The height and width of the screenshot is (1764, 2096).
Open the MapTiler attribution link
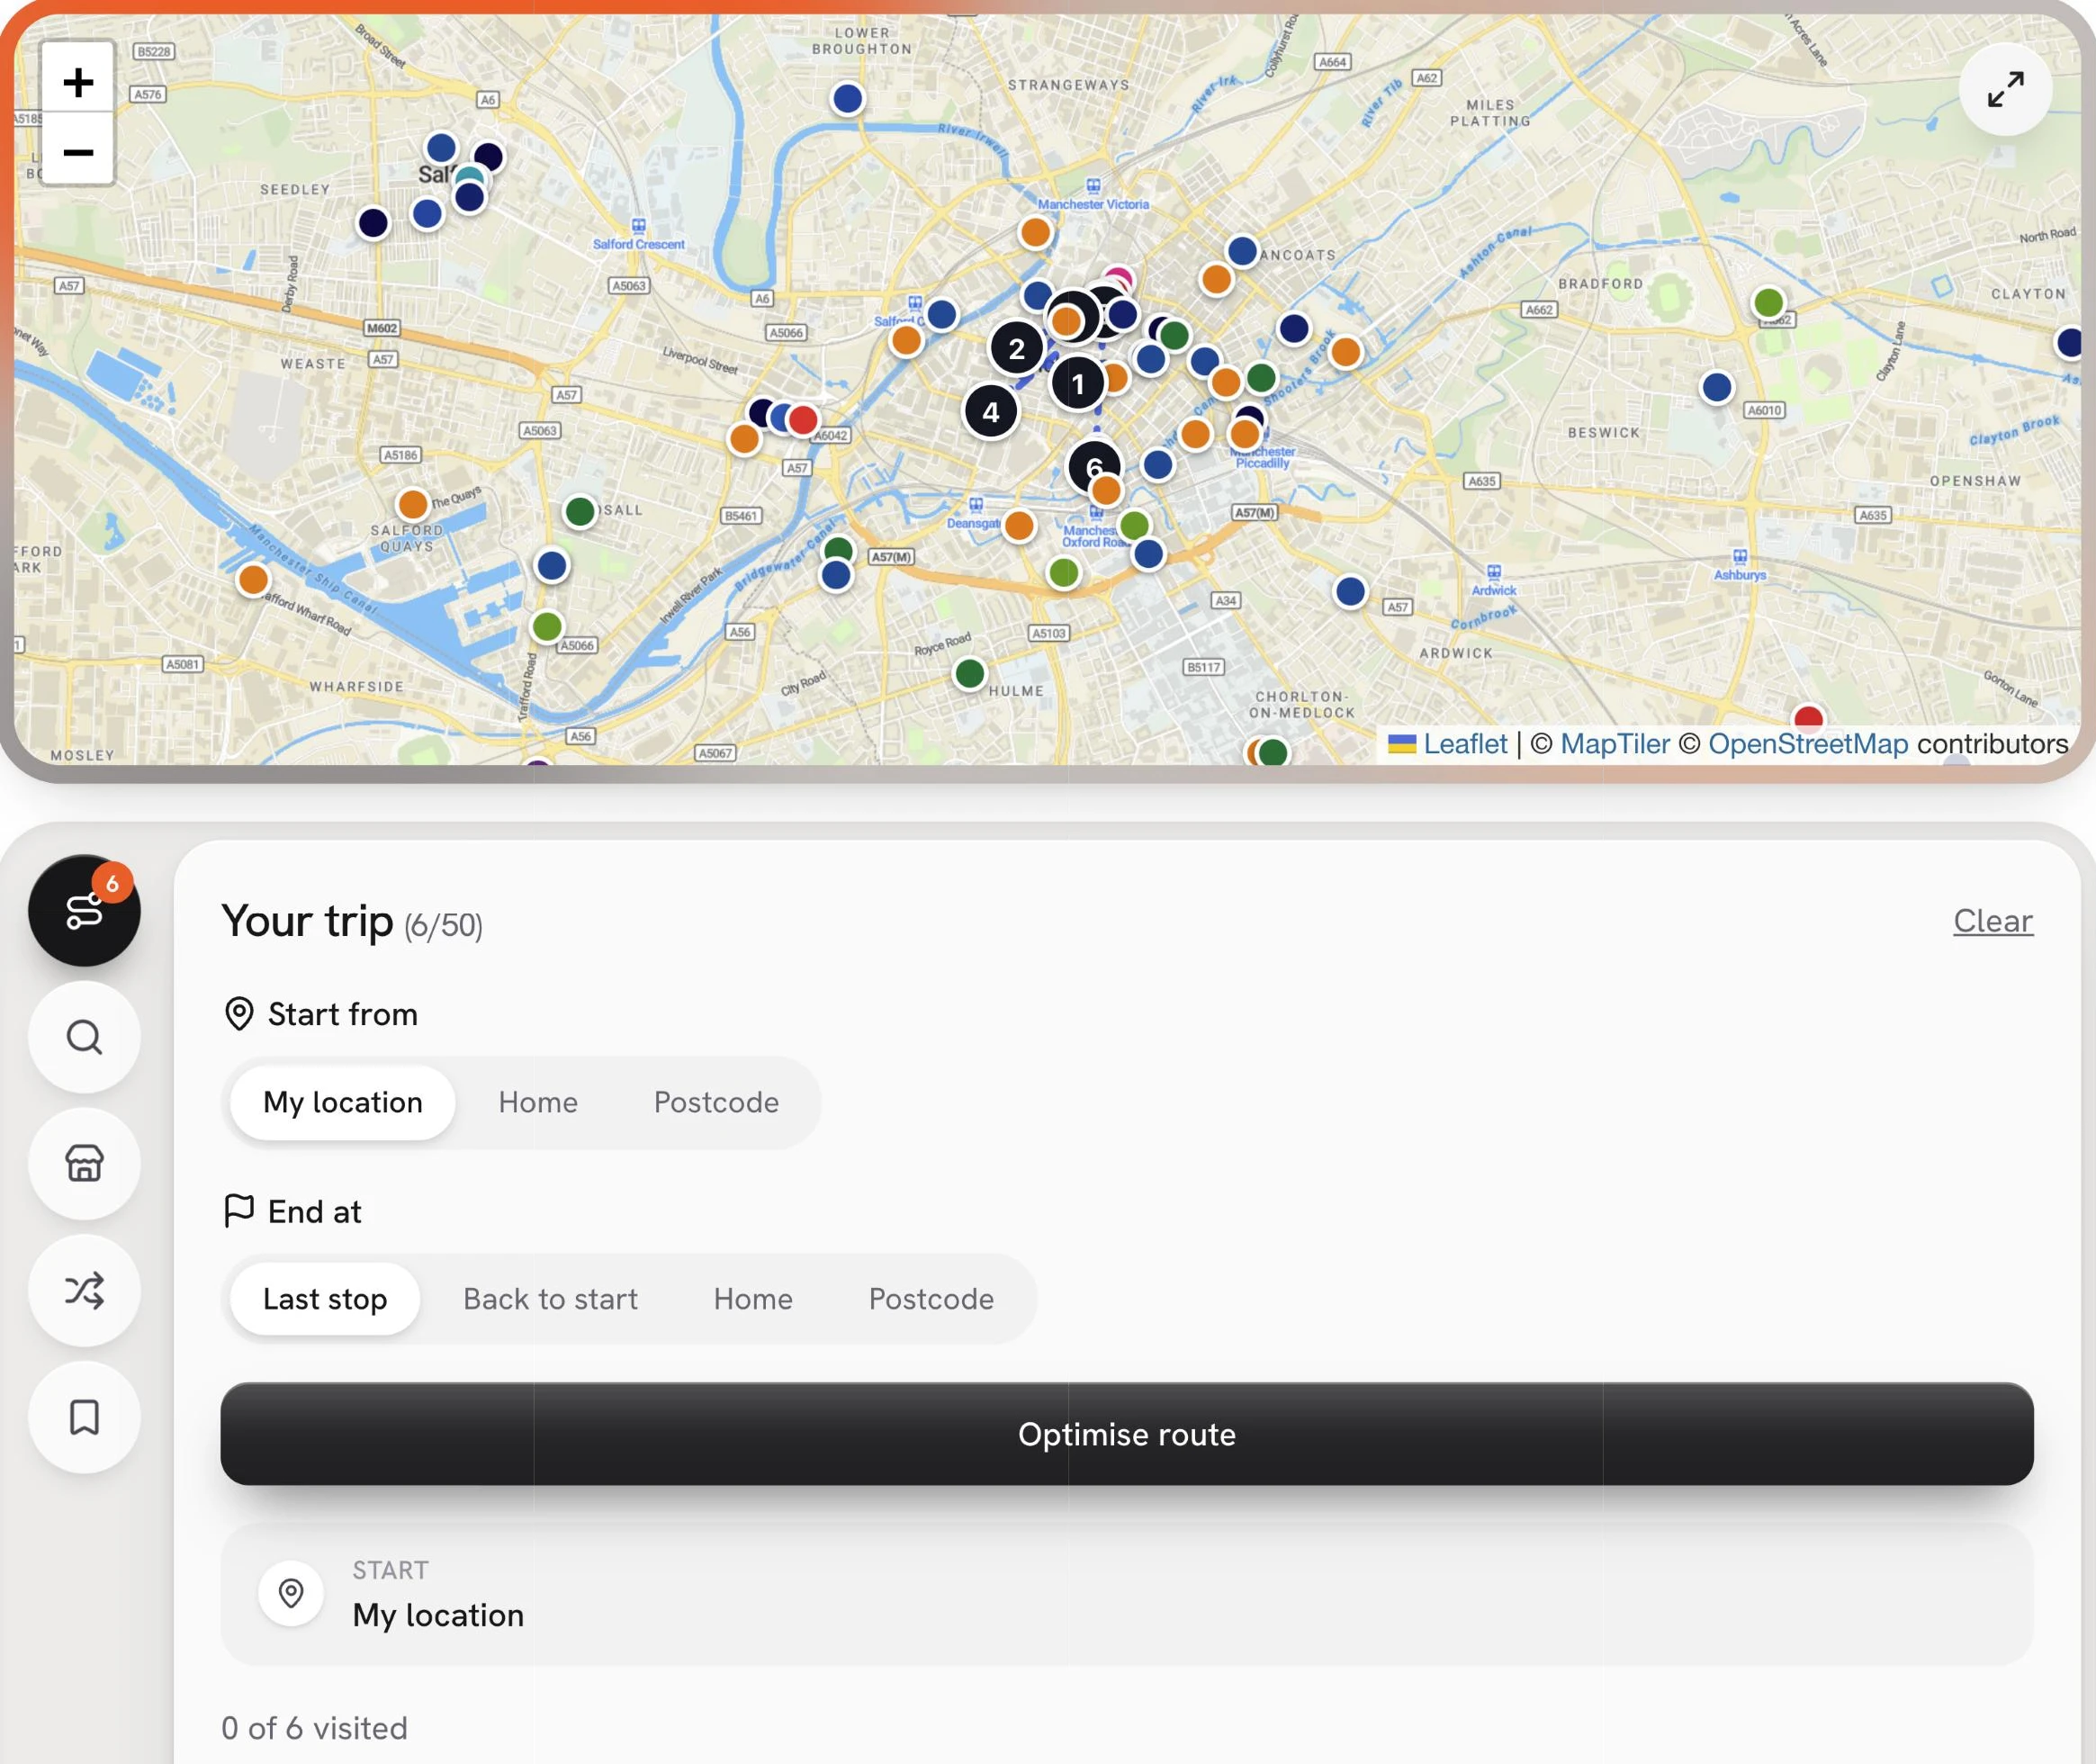coord(1615,744)
